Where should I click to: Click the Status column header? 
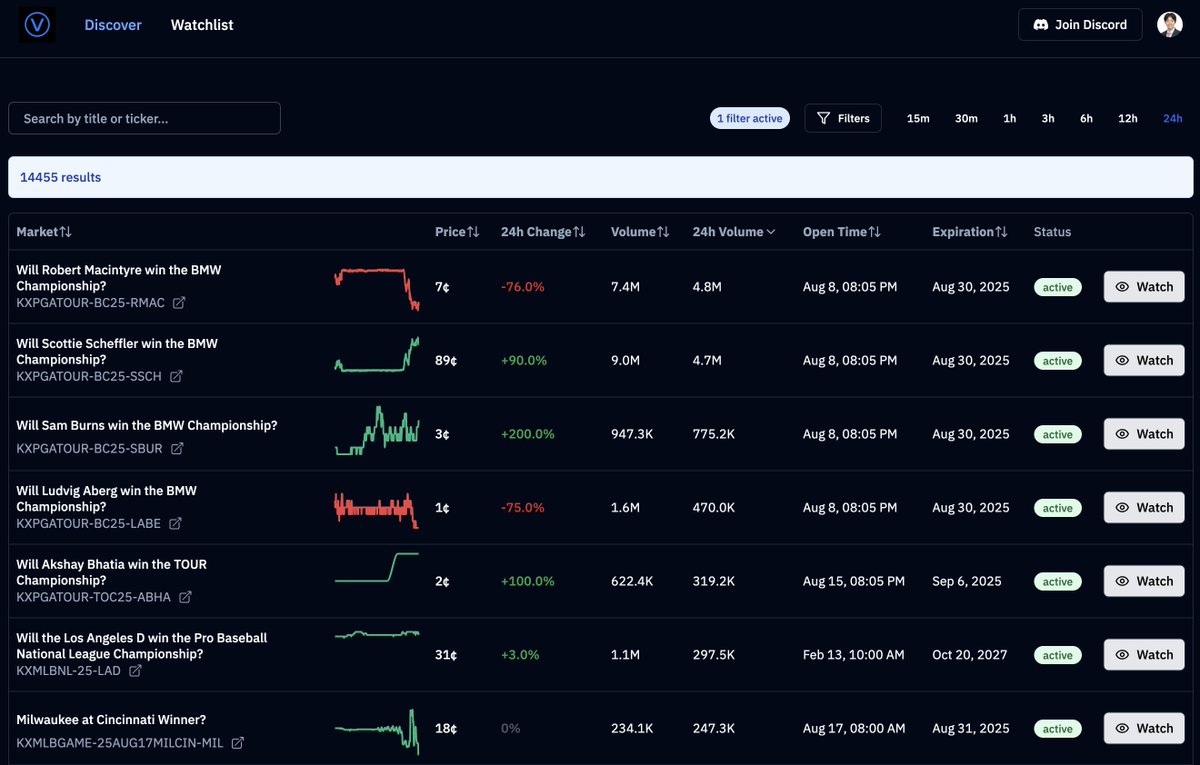coord(1052,232)
